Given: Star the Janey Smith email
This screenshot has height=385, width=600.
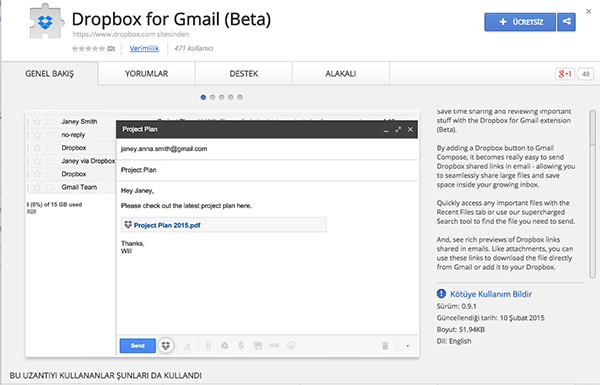Looking at the screenshot, I should click(x=37, y=122).
